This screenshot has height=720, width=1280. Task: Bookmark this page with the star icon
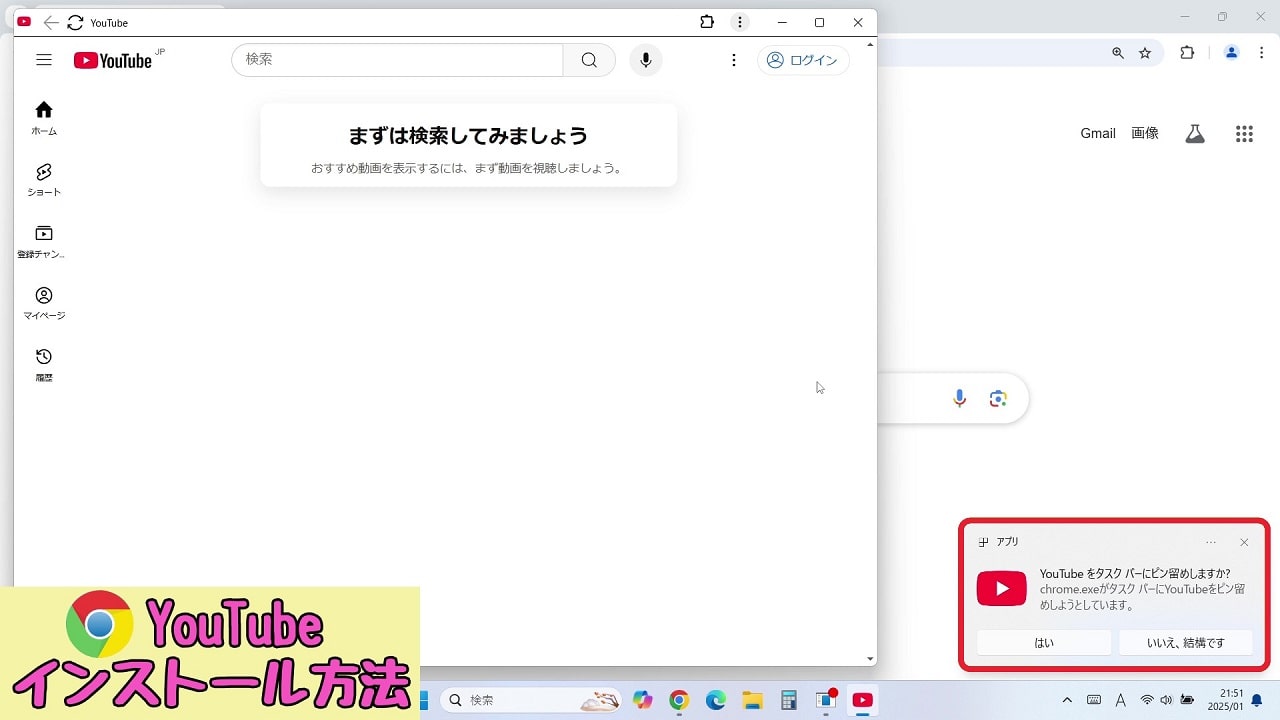pos(1145,53)
